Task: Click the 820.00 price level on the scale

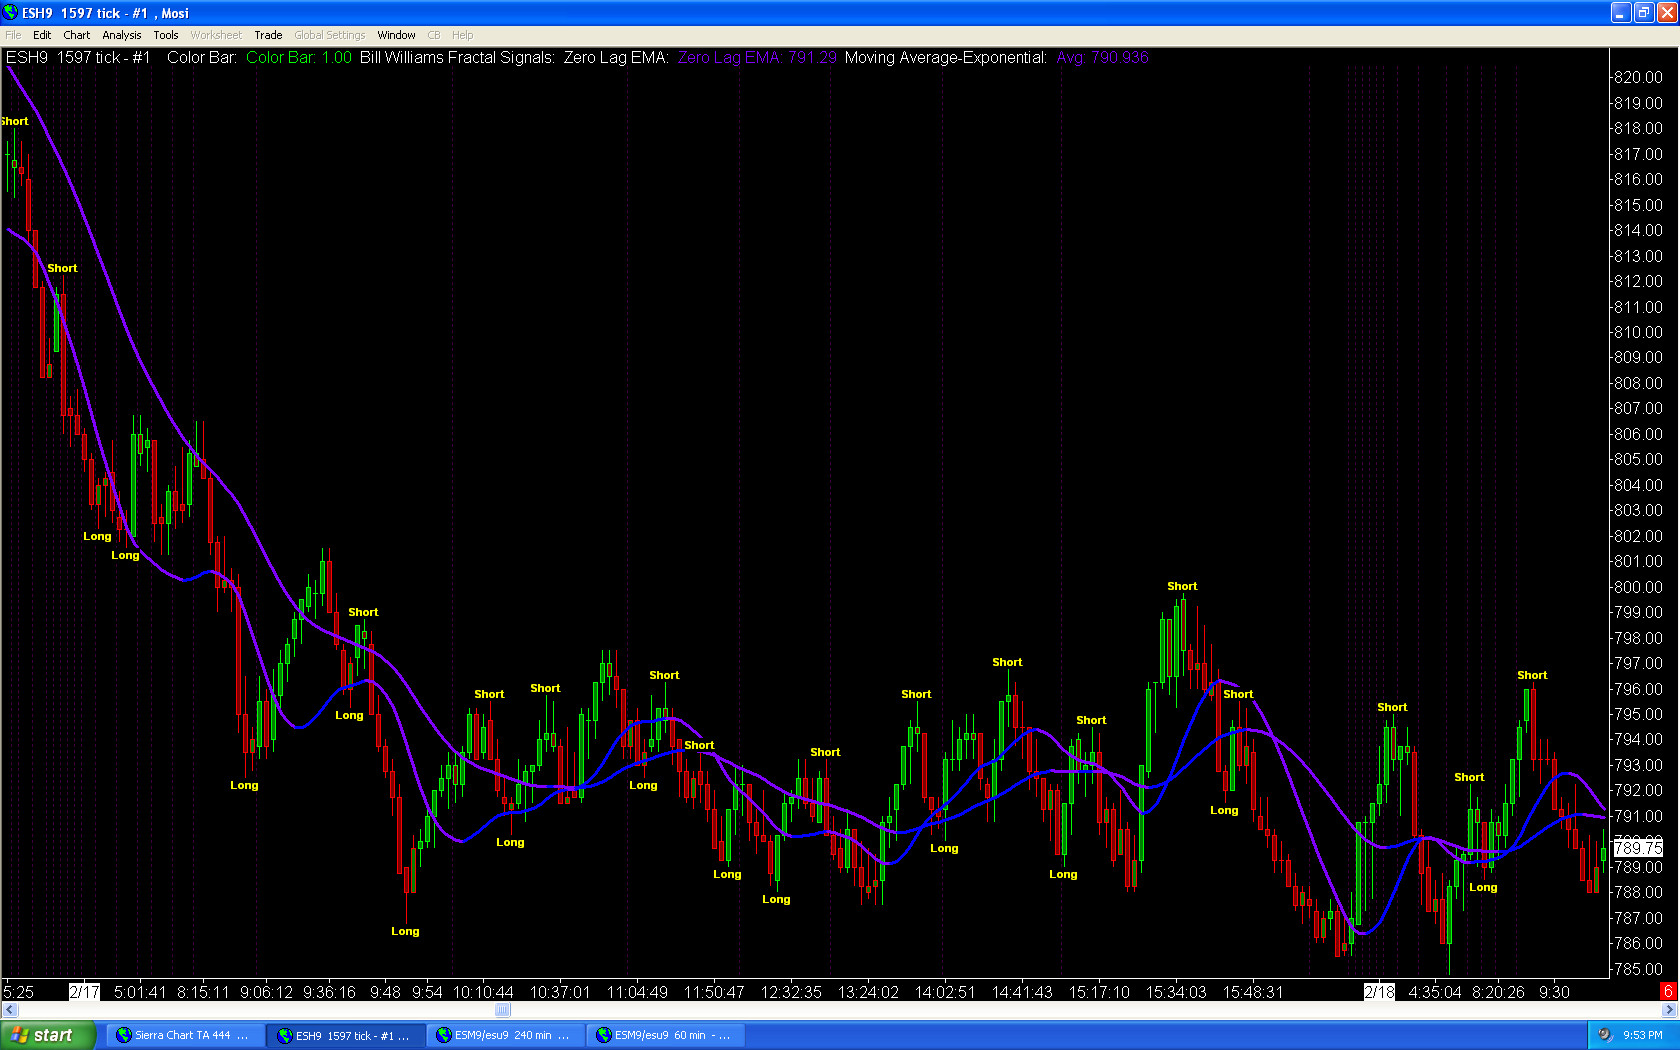Action: pyautogui.click(x=1638, y=77)
